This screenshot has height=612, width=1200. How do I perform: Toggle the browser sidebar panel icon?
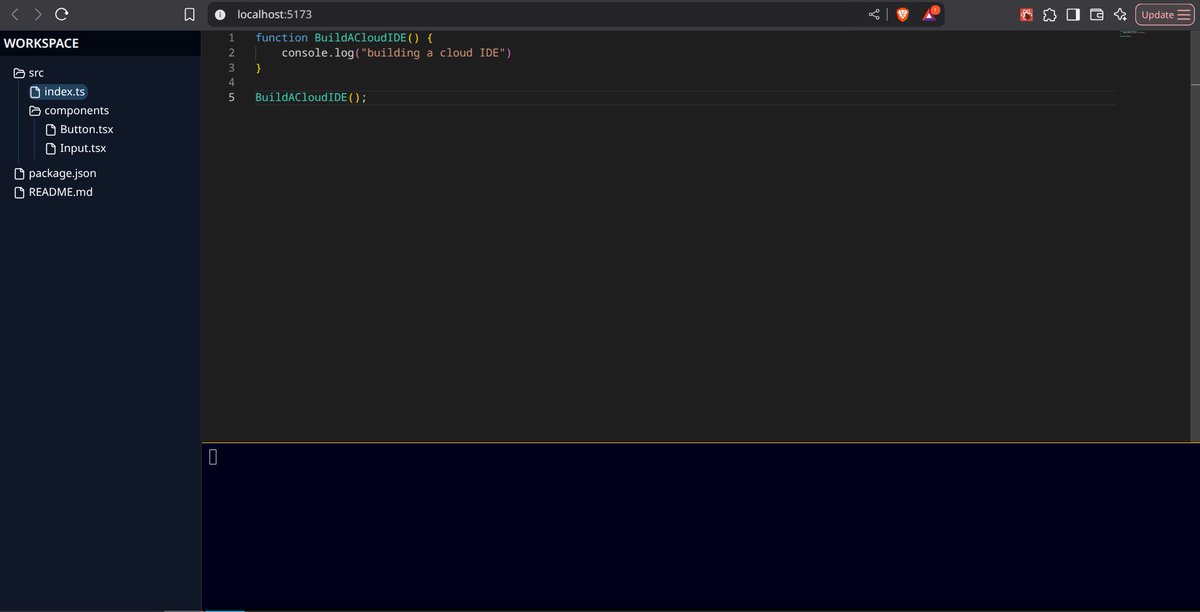coord(1073,15)
